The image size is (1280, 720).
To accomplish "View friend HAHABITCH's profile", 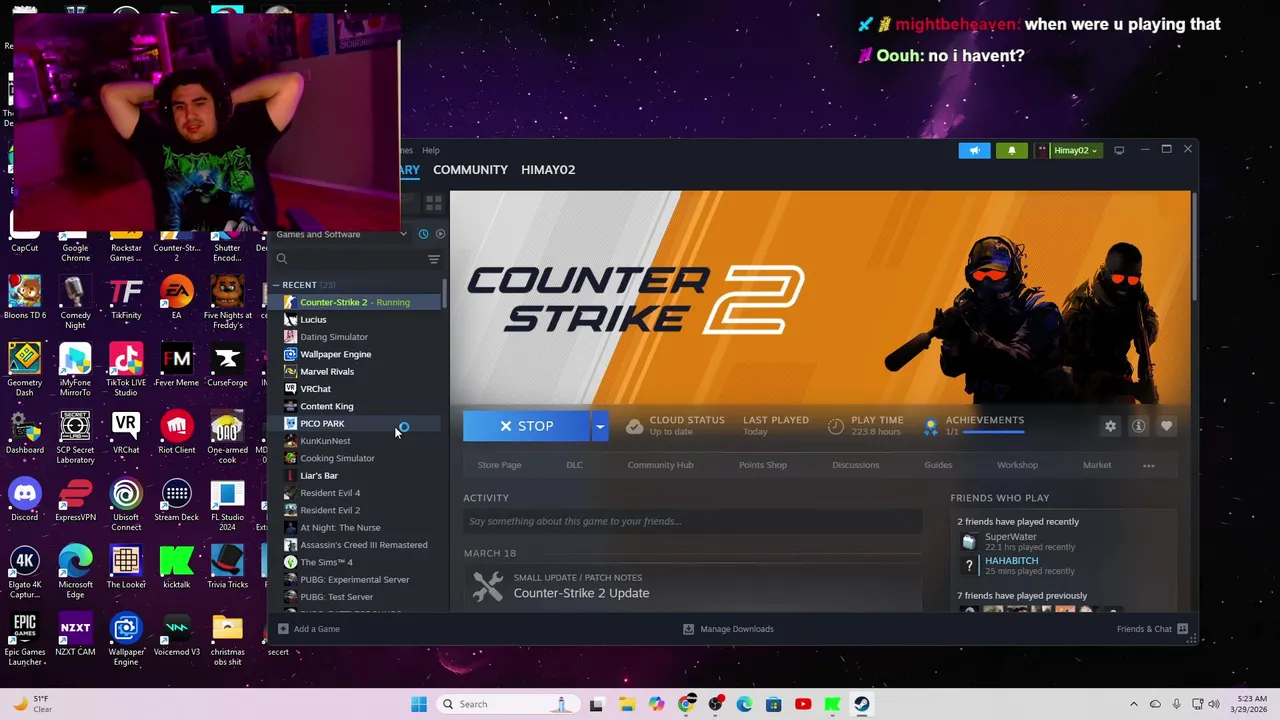I will point(1011,561).
